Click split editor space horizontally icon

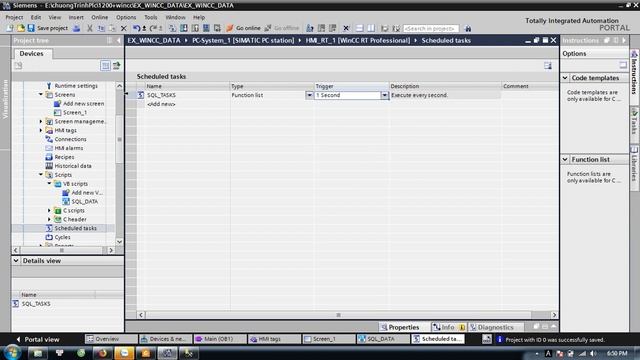click(x=360, y=28)
